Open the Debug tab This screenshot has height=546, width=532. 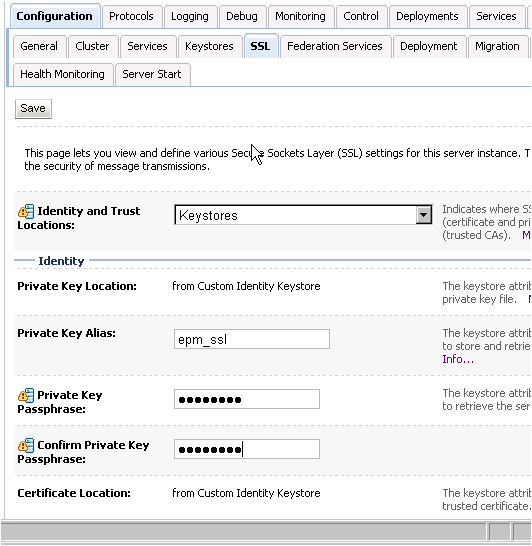point(242,16)
